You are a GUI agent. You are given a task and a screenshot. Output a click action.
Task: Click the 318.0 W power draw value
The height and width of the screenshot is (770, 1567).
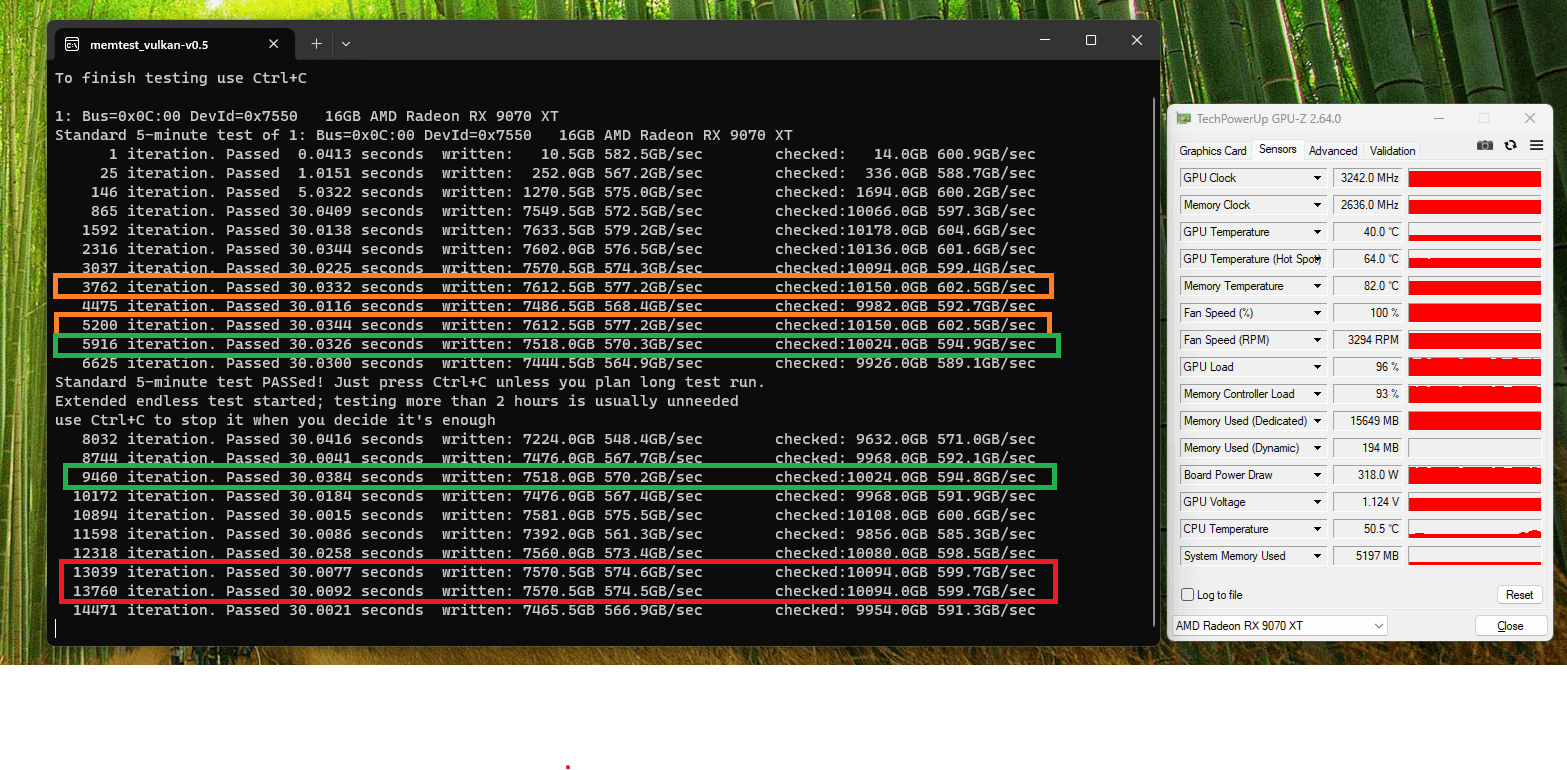tap(1367, 475)
